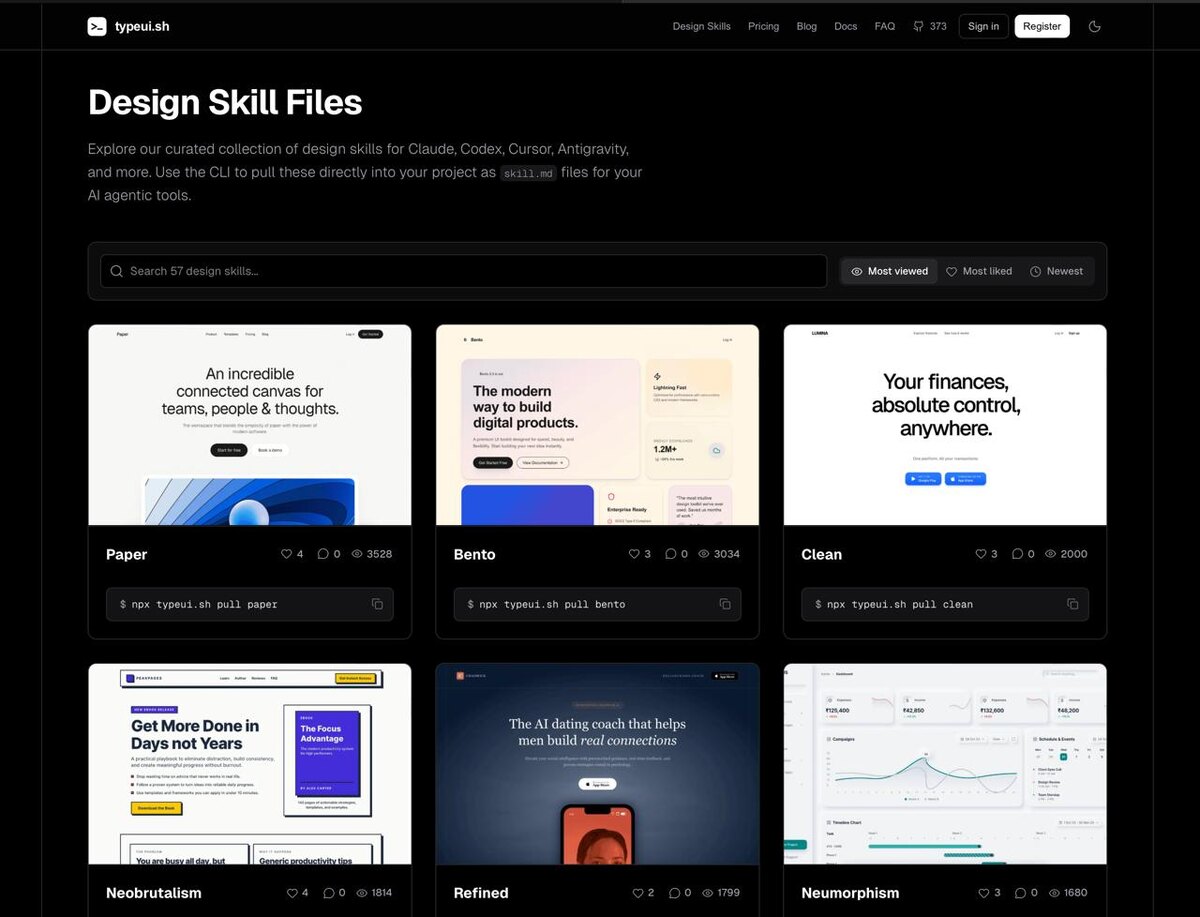Open the Bento preview thumbnail
Screen dimensions: 1200x917
(x=597, y=425)
